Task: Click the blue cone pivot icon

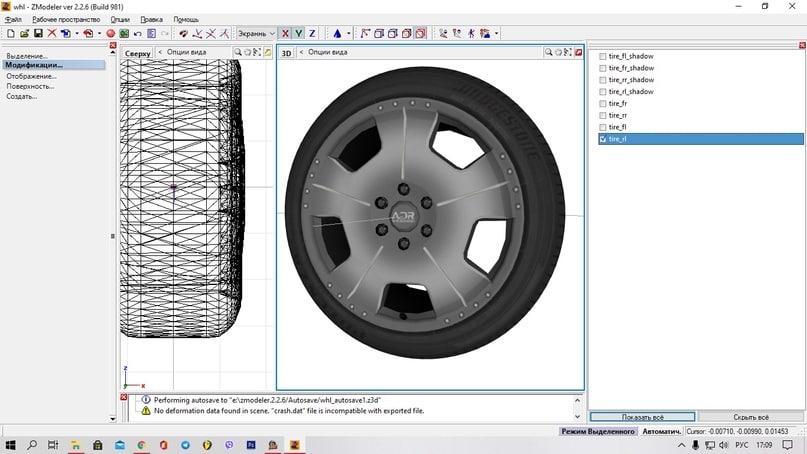Action: tap(337, 33)
